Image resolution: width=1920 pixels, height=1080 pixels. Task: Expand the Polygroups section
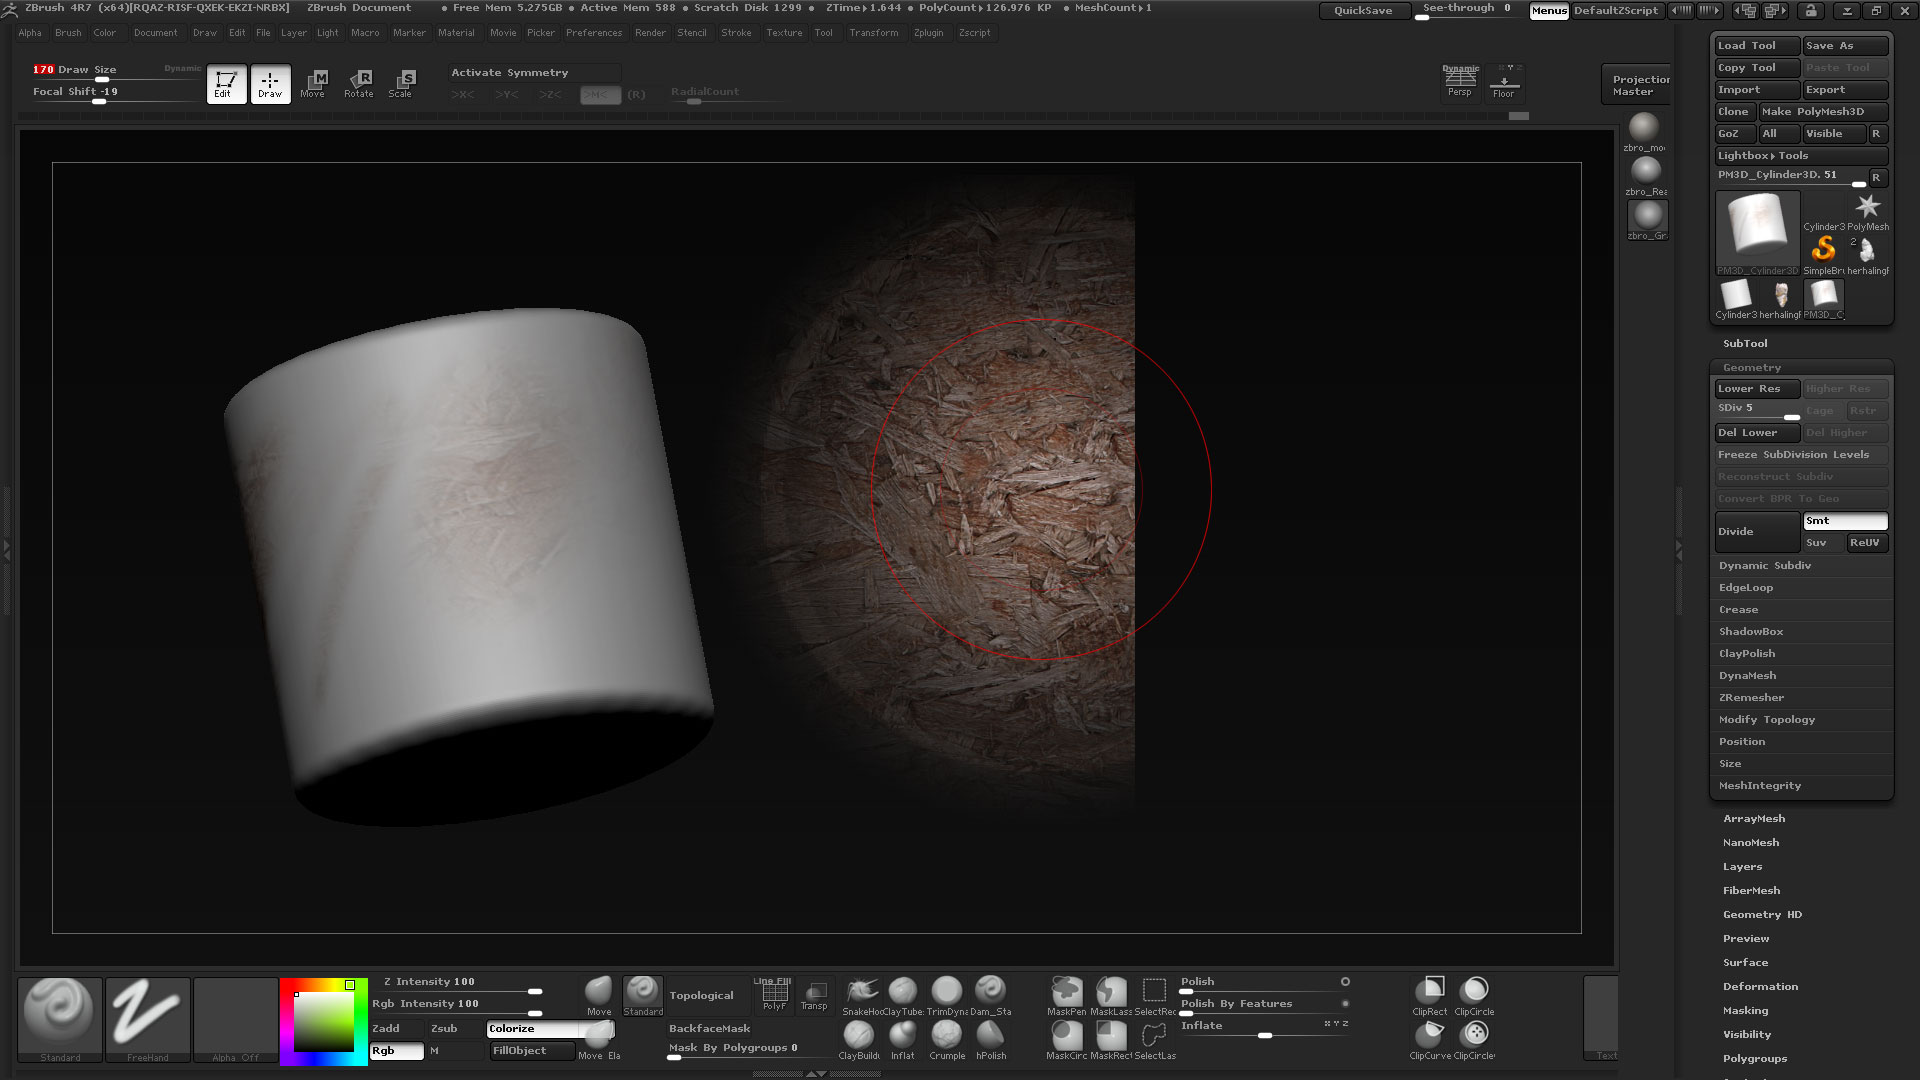click(1755, 1058)
